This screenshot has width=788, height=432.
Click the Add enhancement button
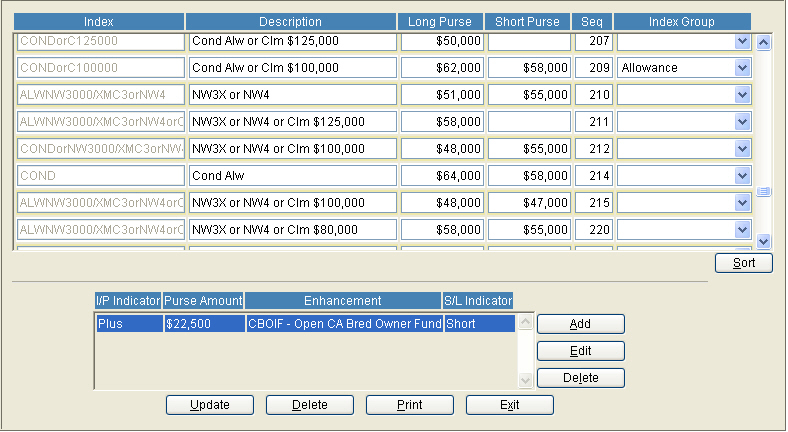tap(580, 324)
